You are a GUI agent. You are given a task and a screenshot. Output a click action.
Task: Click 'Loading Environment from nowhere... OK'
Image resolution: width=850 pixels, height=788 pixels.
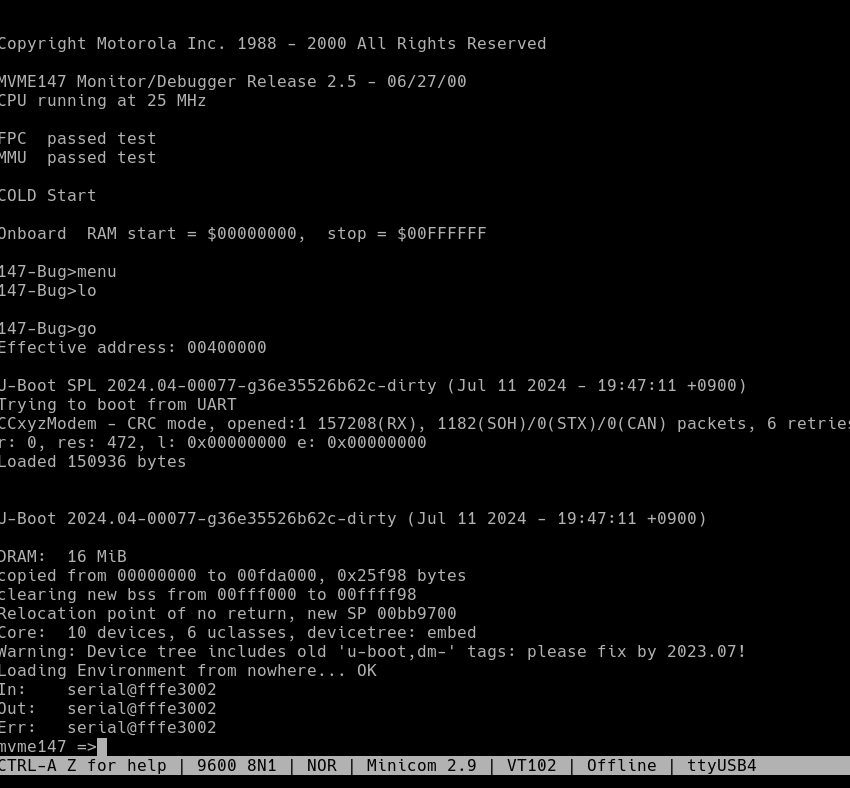point(188,670)
